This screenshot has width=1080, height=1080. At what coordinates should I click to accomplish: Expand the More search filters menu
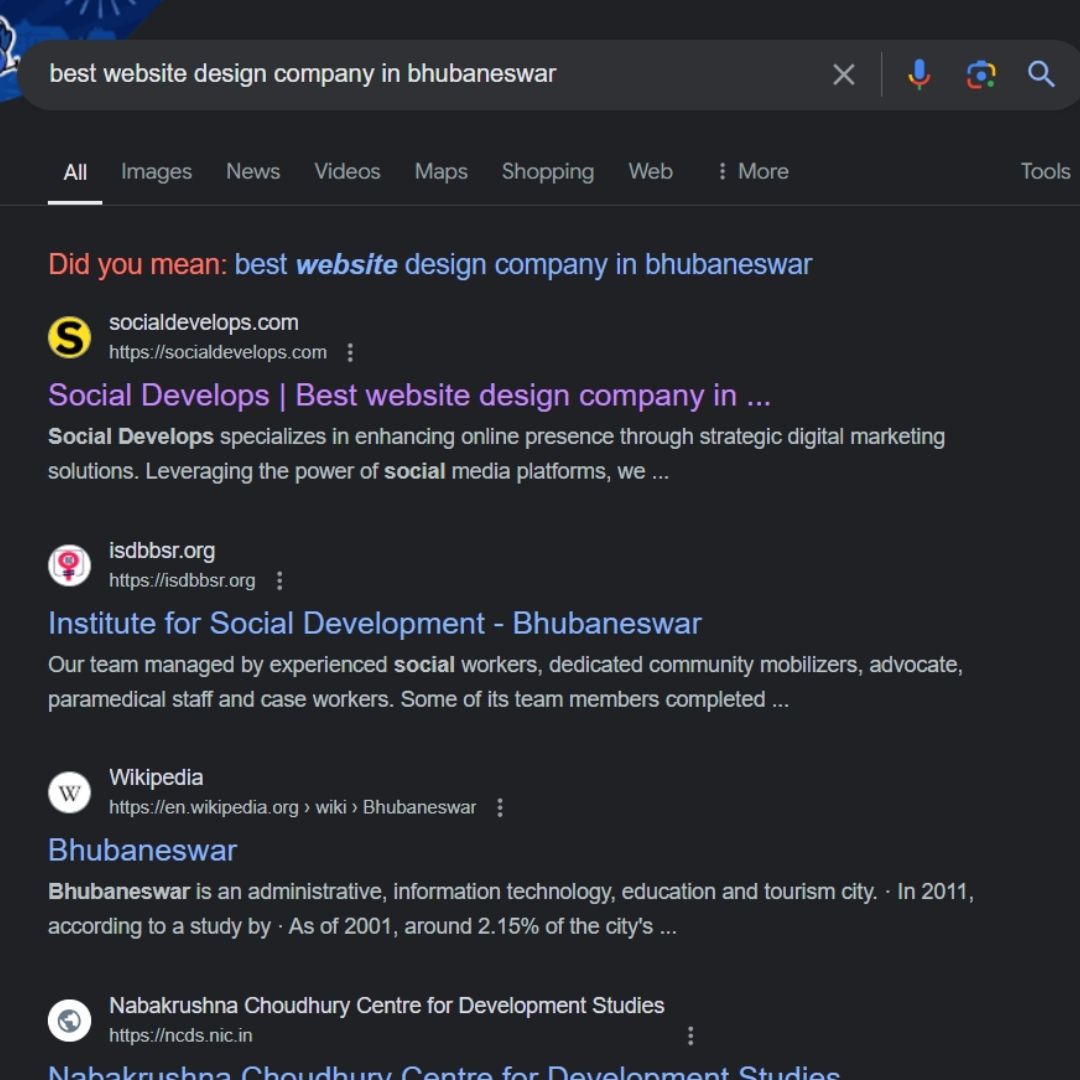click(x=753, y=171)
